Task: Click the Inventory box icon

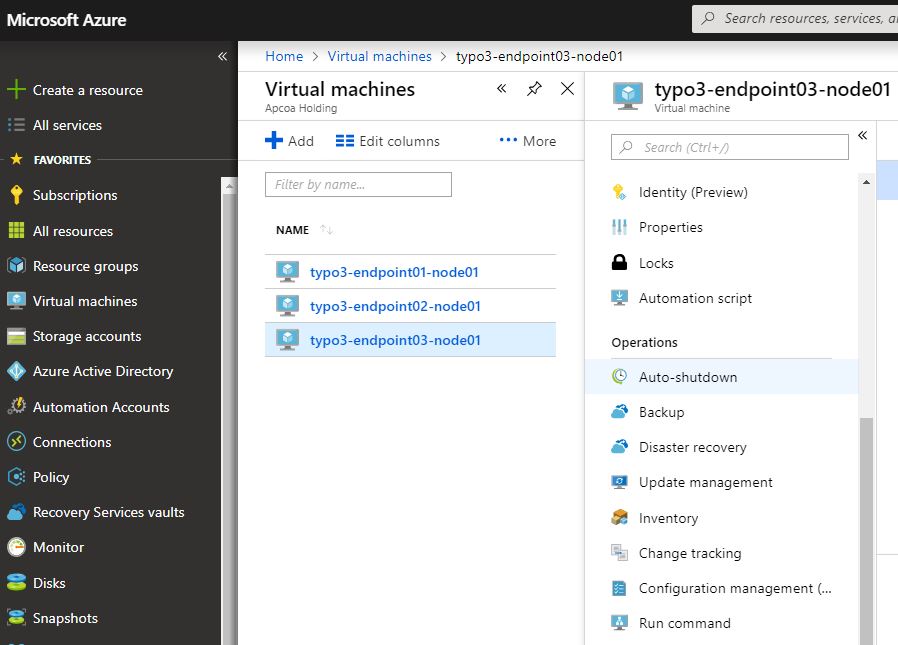Action: coord(619,517)
